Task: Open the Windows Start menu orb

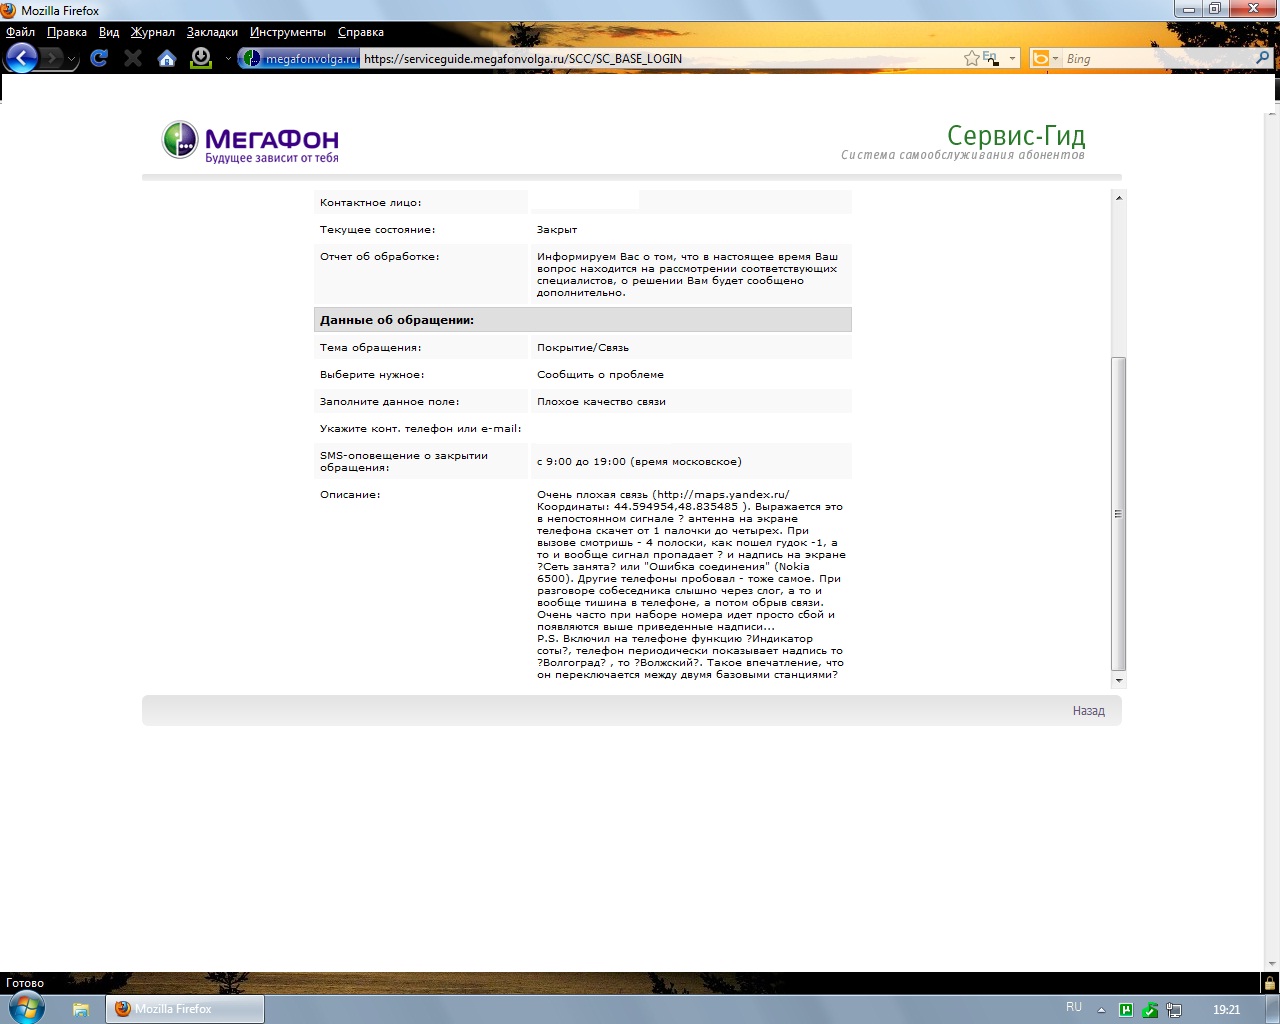Action: pyautogui.click(x=26, y=1008)
